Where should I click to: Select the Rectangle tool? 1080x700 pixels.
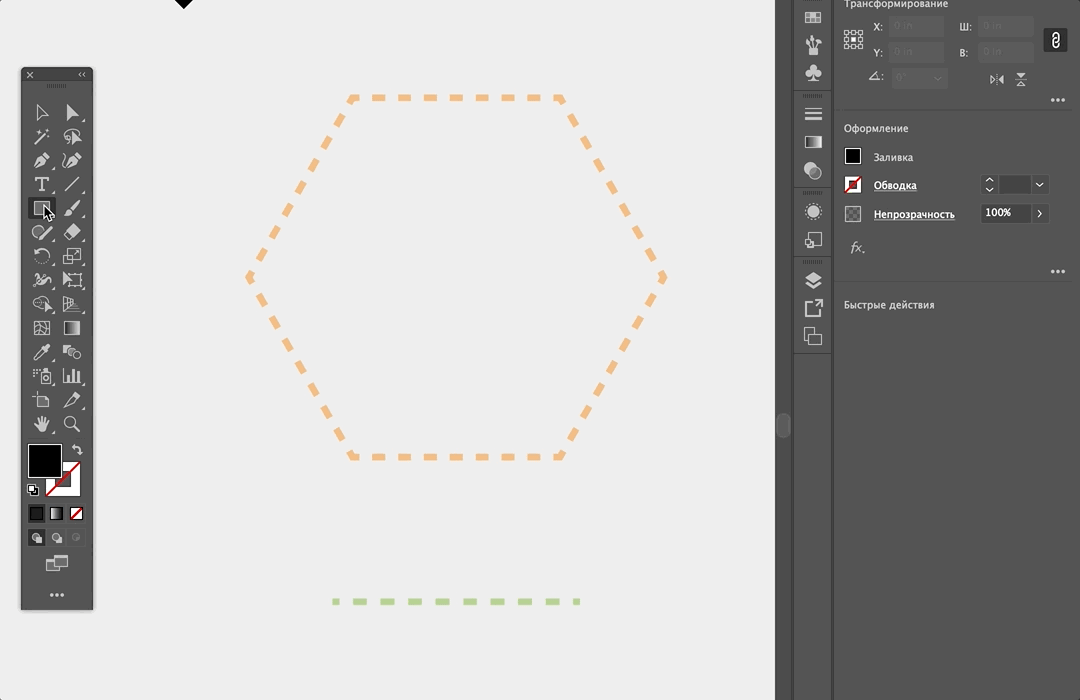point(41,208)
